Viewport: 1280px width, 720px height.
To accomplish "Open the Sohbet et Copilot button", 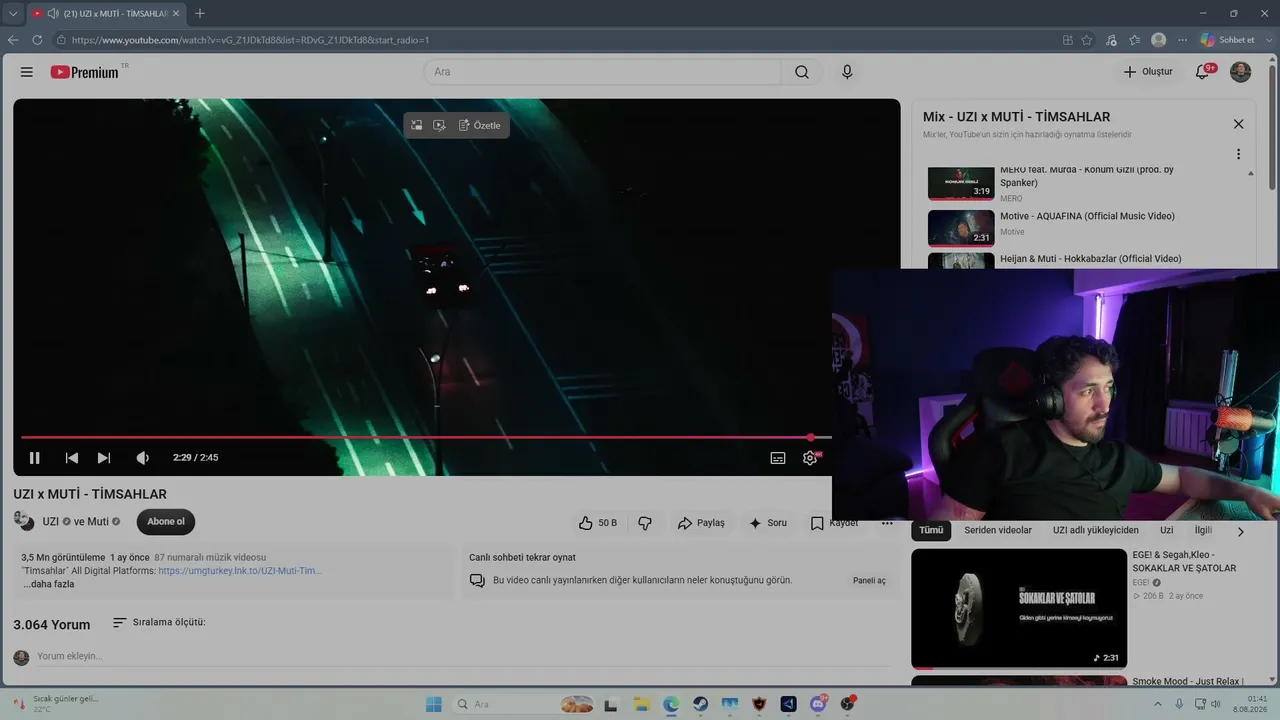I will coord(1227,40).
